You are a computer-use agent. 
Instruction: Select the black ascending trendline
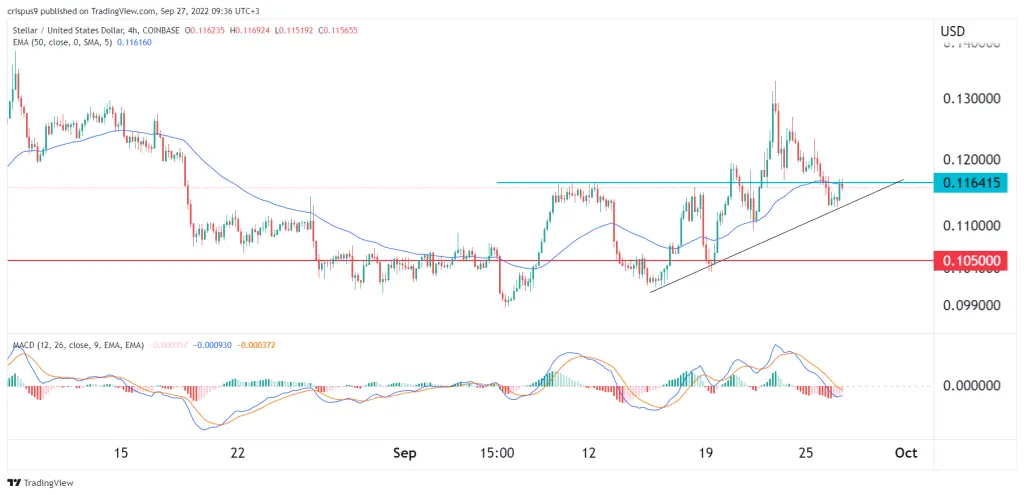pyautogui.click(x=777, y=235)
